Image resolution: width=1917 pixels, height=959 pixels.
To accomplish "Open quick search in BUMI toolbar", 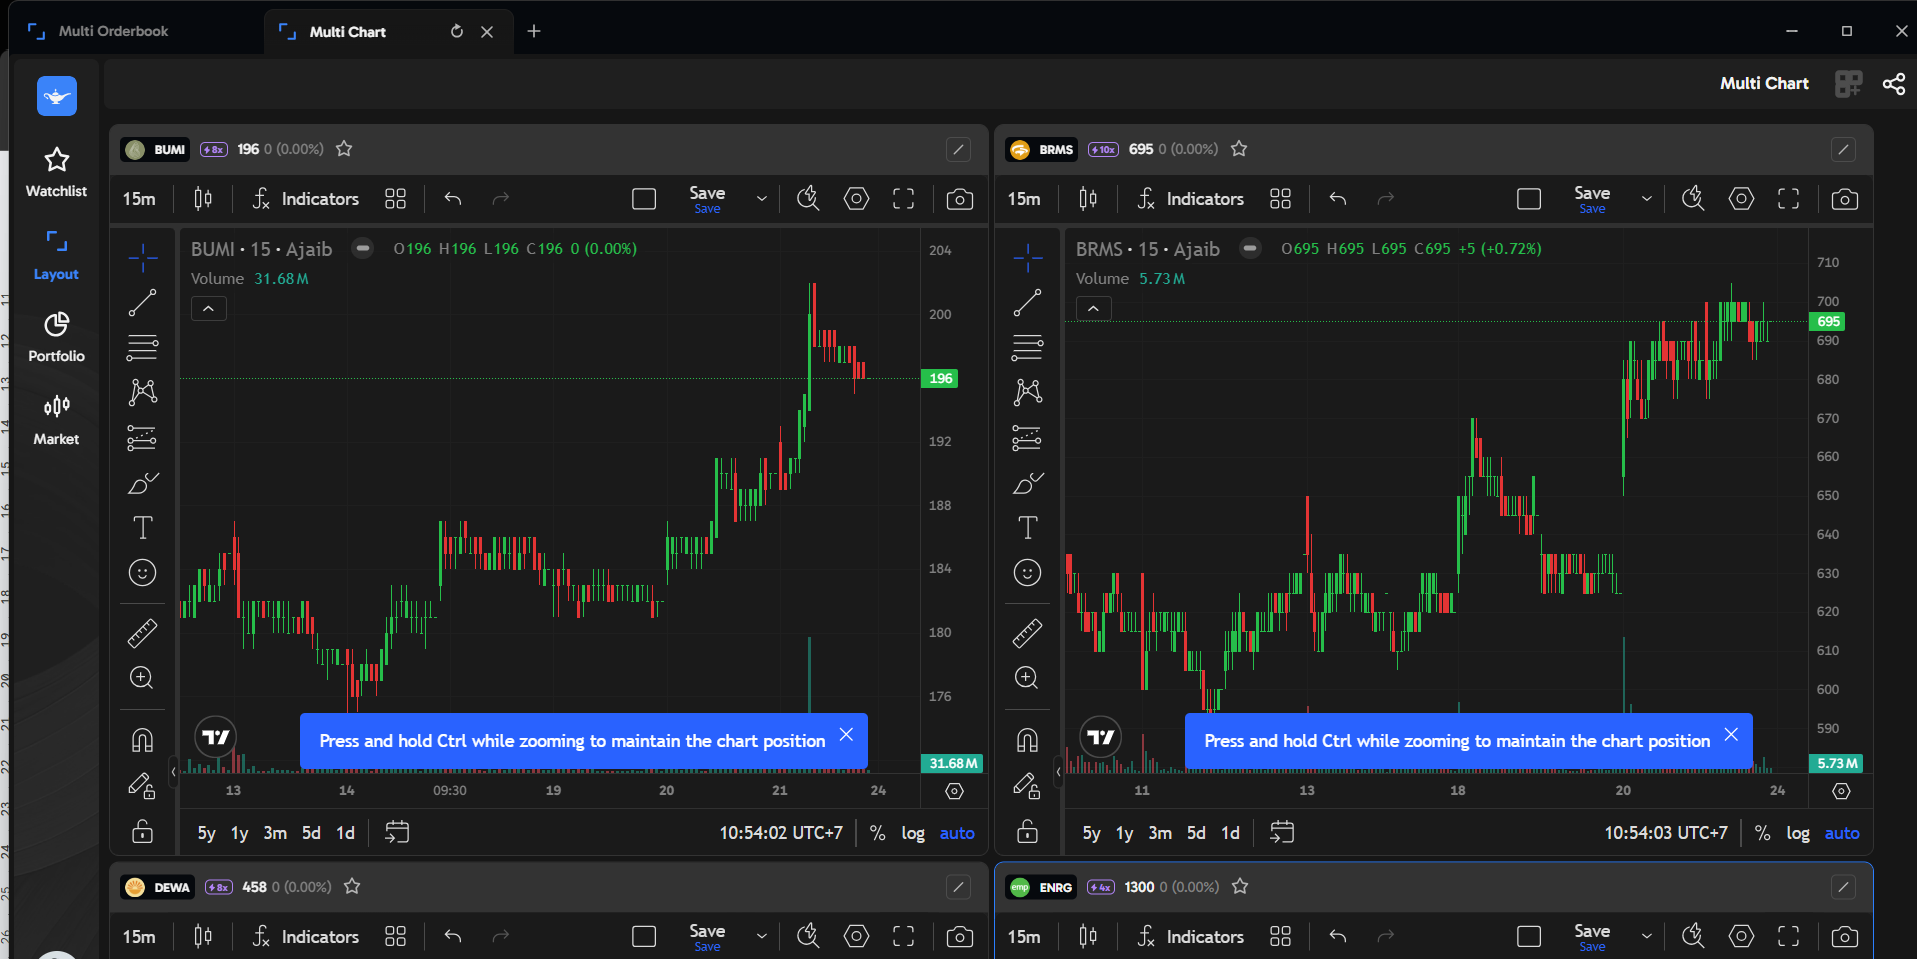I will 808,199.
